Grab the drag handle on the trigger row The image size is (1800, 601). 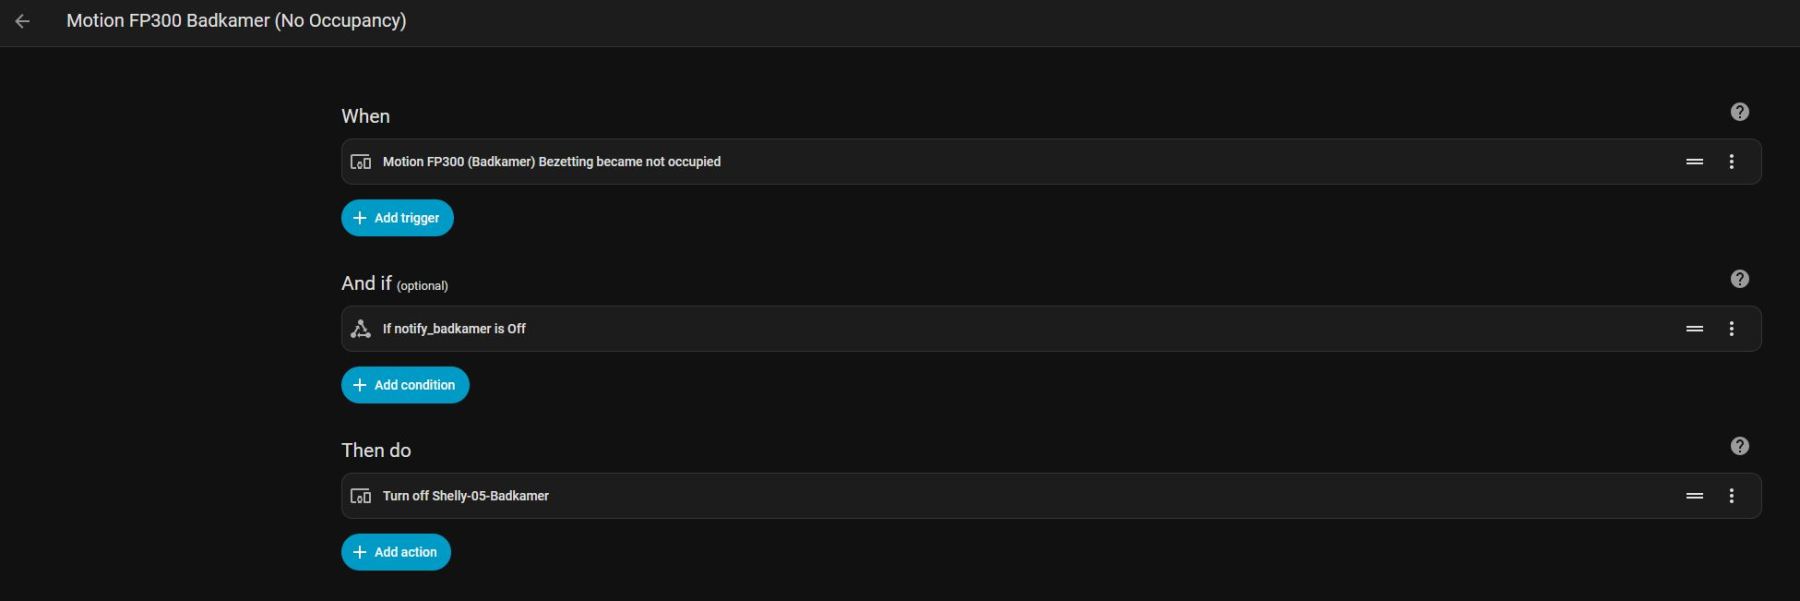tap(1694, 162)
